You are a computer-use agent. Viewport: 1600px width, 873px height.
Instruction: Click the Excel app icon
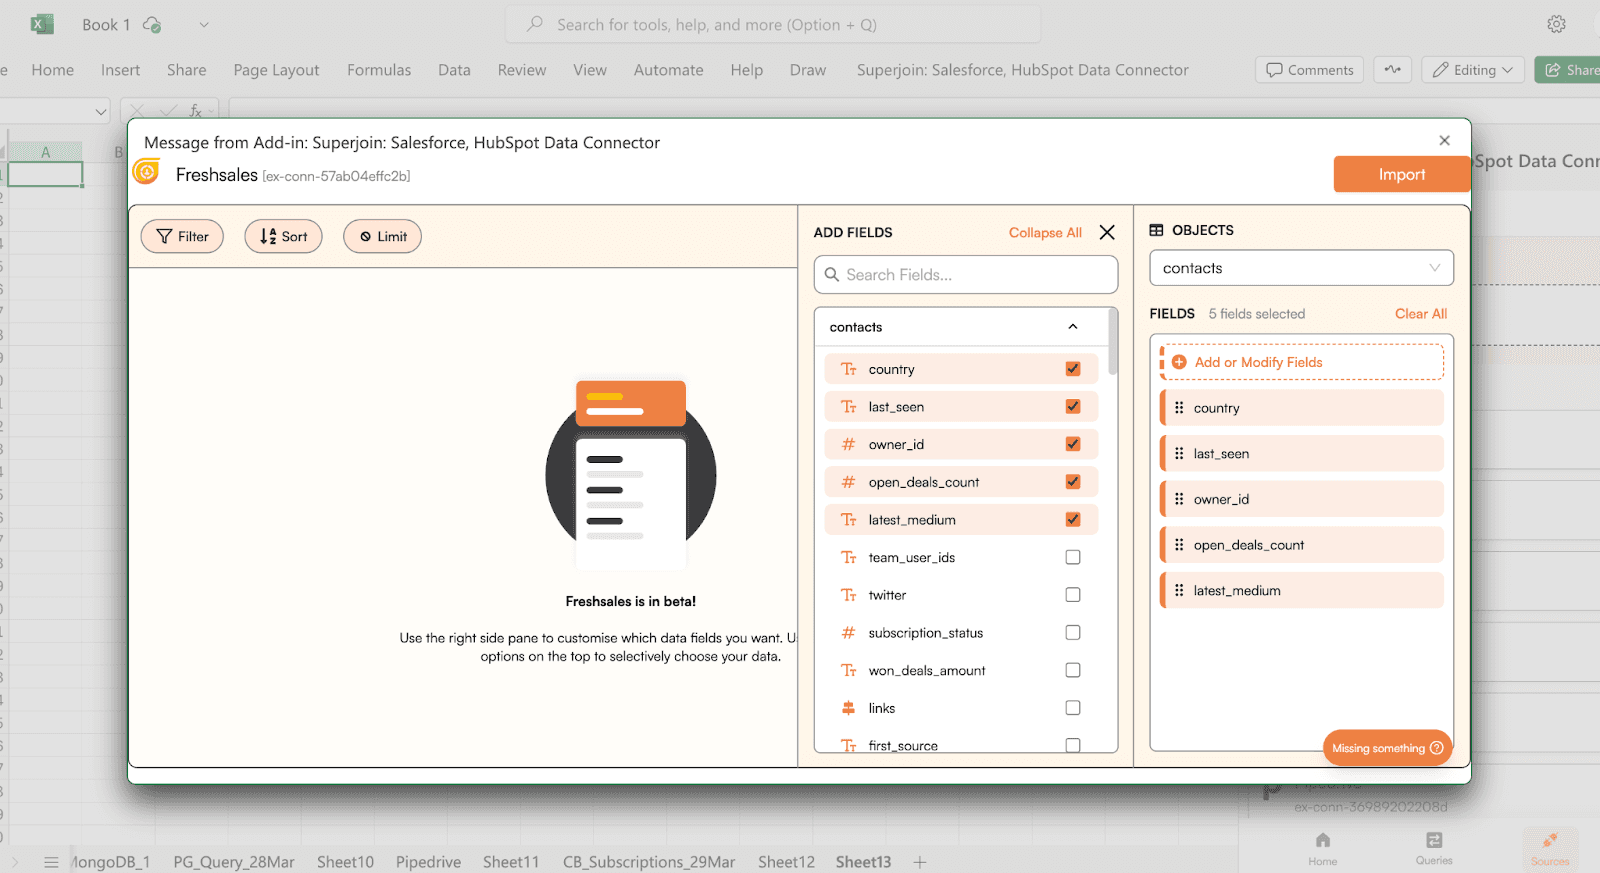42,24
